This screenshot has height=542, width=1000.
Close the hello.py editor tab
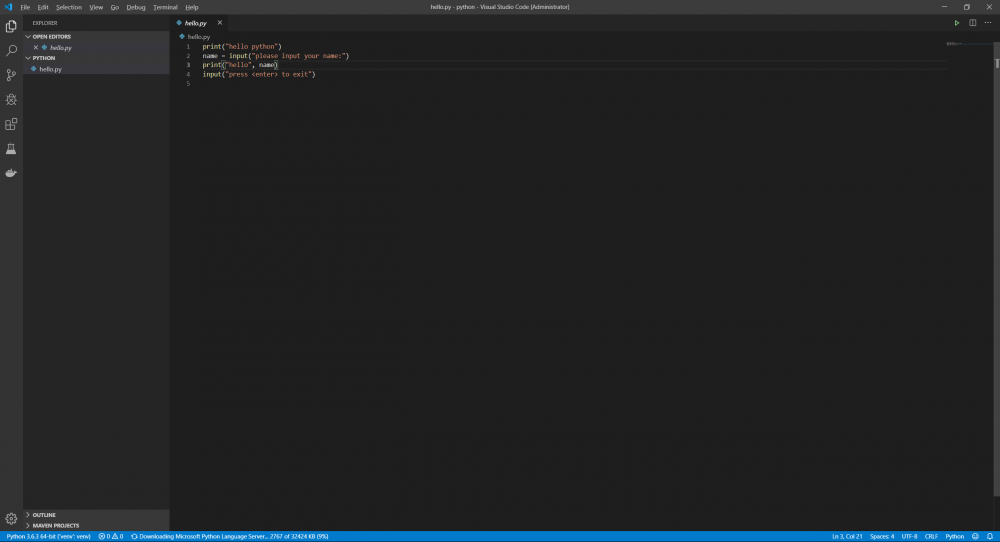click(219, 23)
